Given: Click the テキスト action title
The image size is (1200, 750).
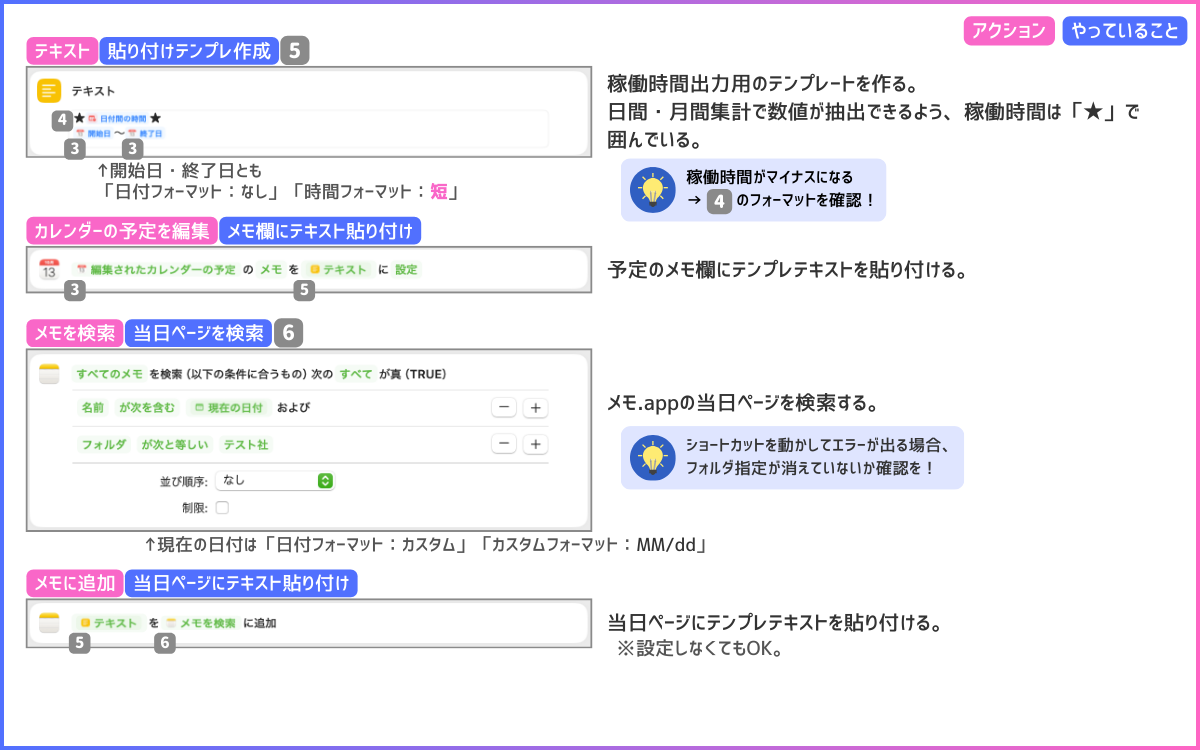Looking at the screenshot, I should click(93, 91).
